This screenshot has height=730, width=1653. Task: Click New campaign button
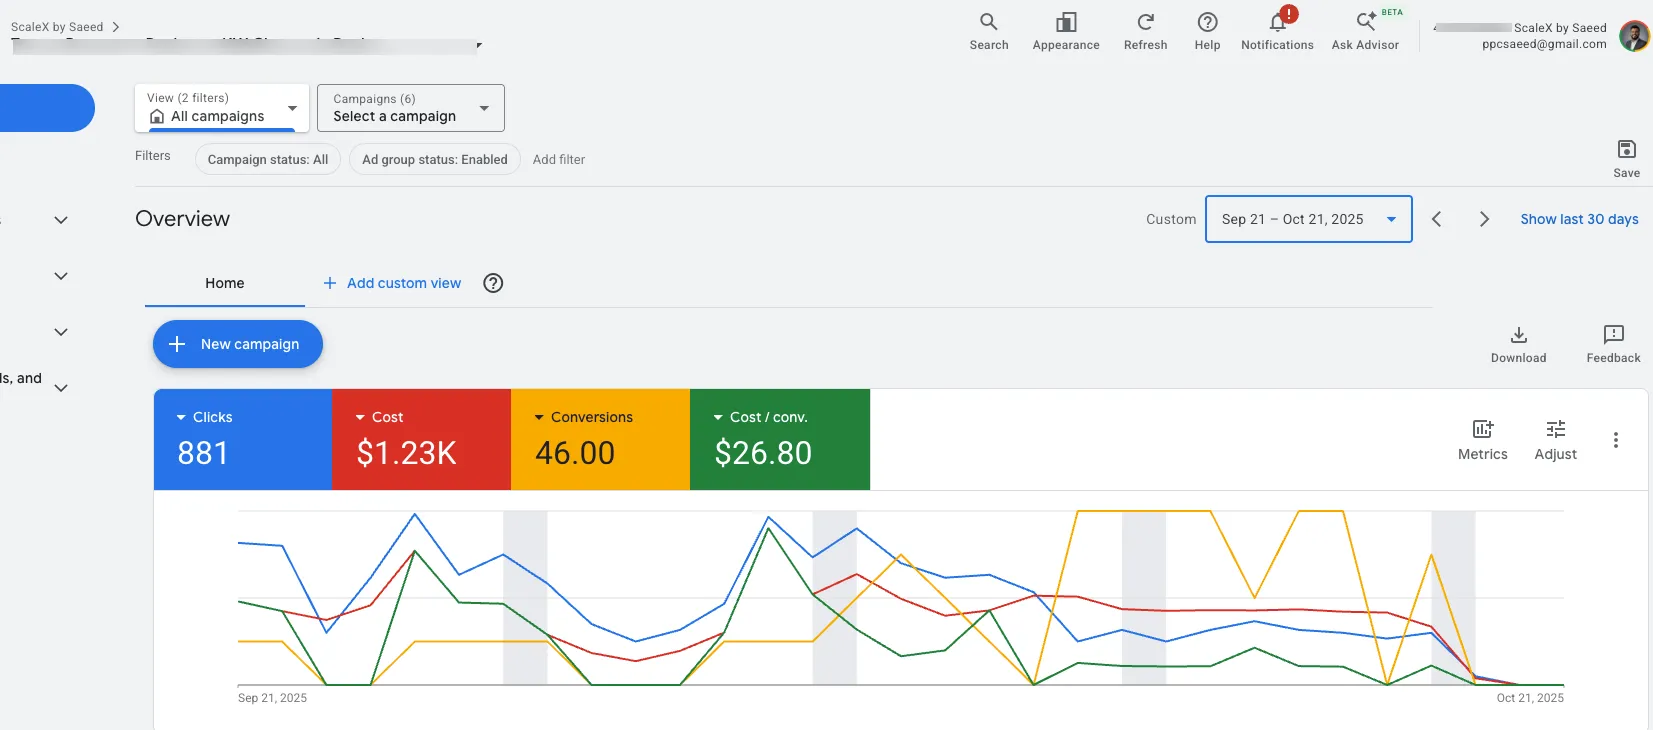pos(238,344)
